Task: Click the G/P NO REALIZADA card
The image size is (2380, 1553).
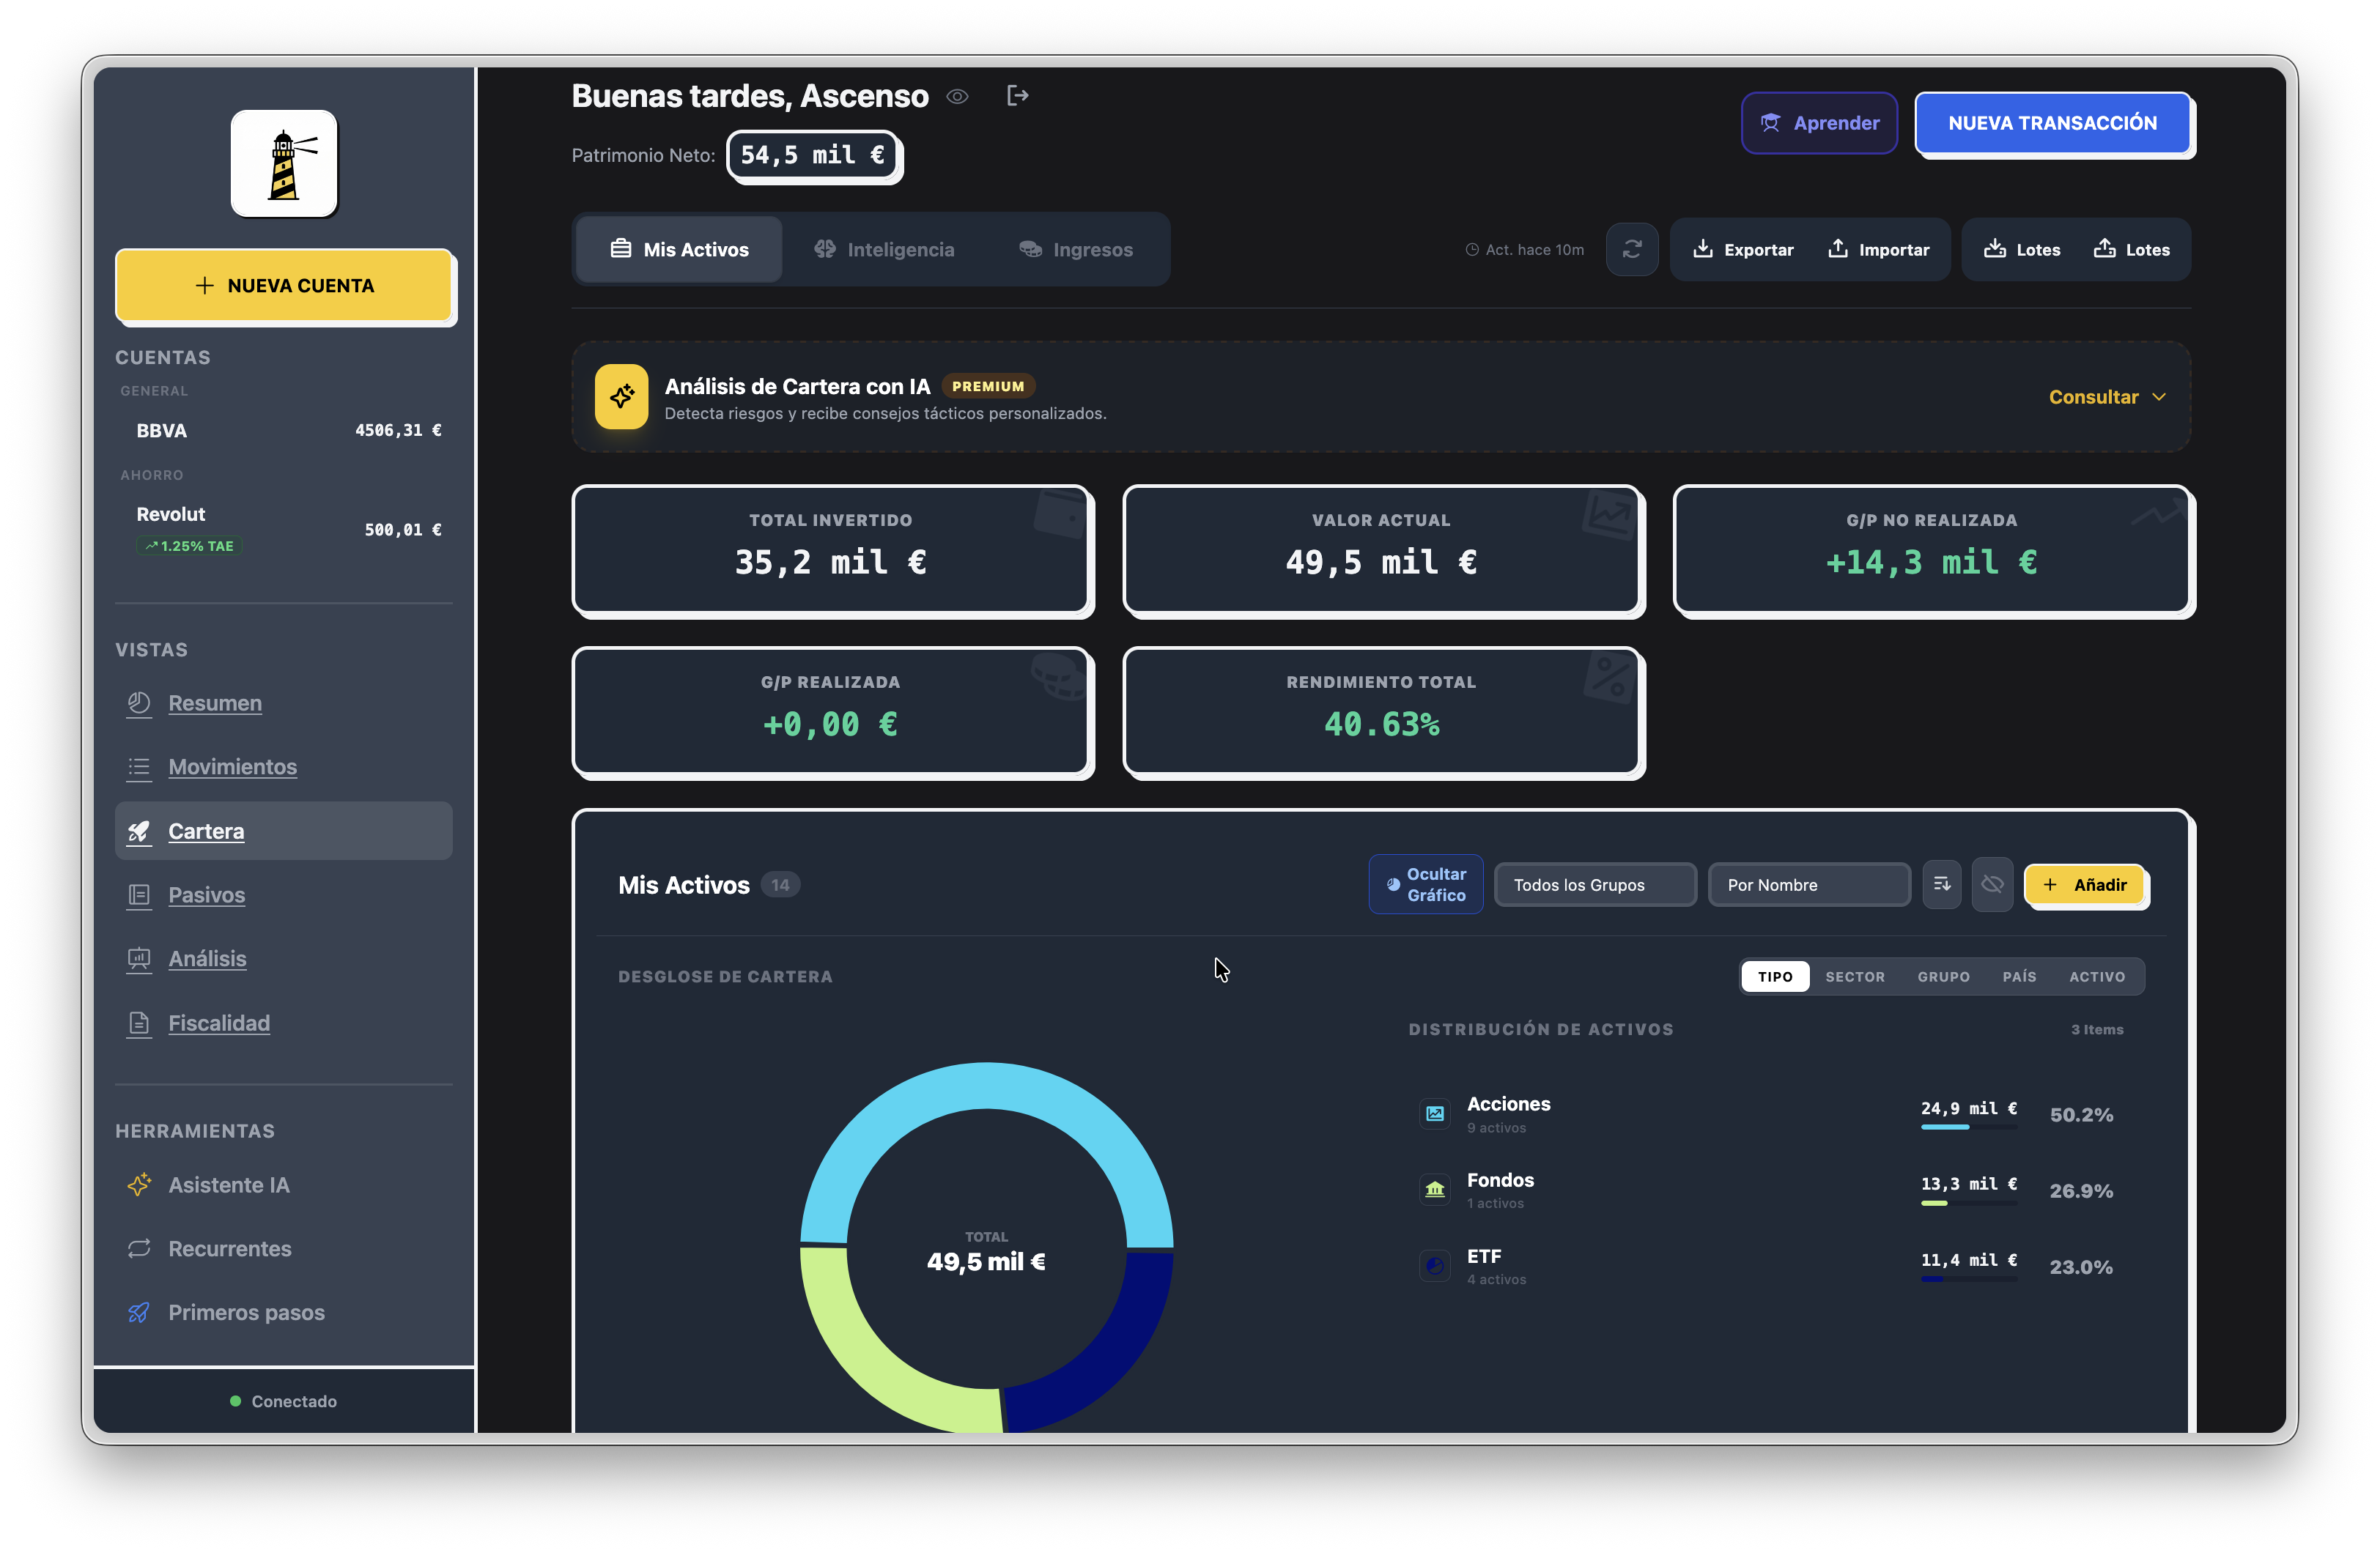Action: [x=1932, y=549]
